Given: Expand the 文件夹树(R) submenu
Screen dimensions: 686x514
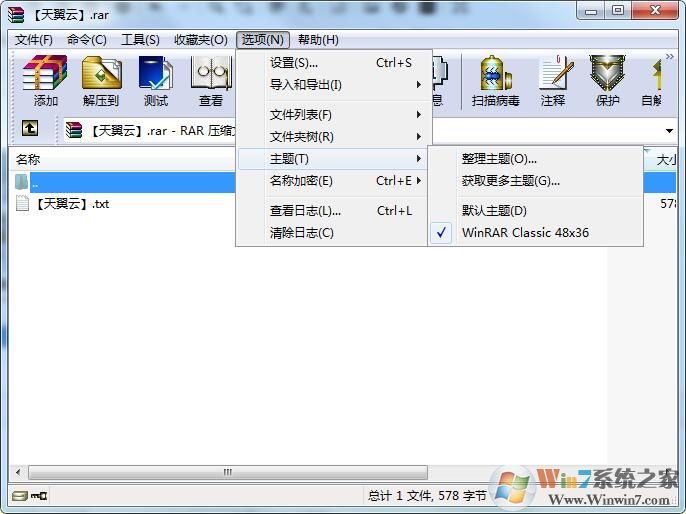Looking at the screenshot, I should point(332,136).
